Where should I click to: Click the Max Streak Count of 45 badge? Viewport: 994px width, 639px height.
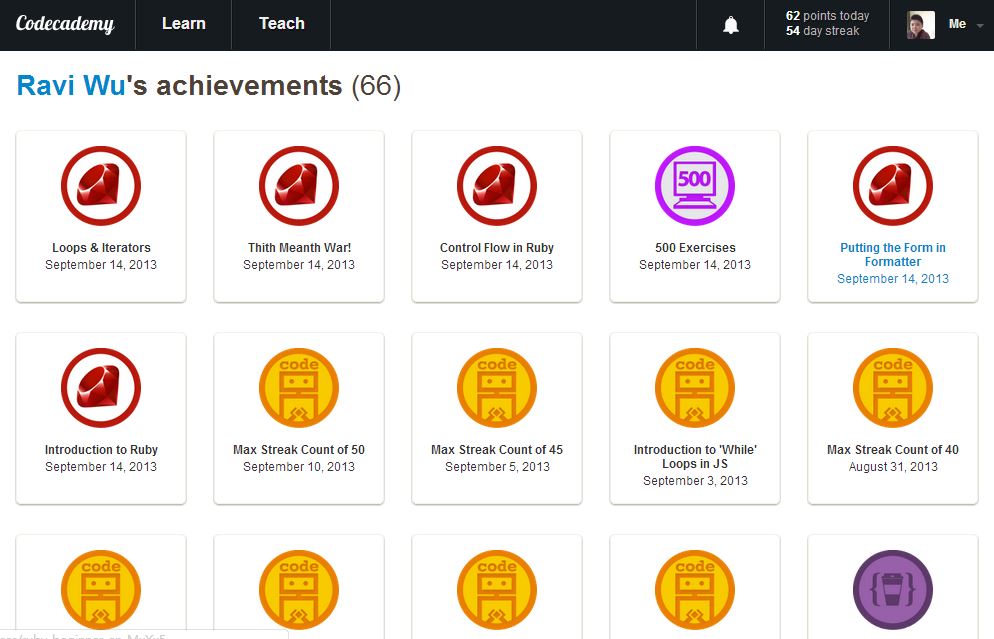click(x=497, y=389)
